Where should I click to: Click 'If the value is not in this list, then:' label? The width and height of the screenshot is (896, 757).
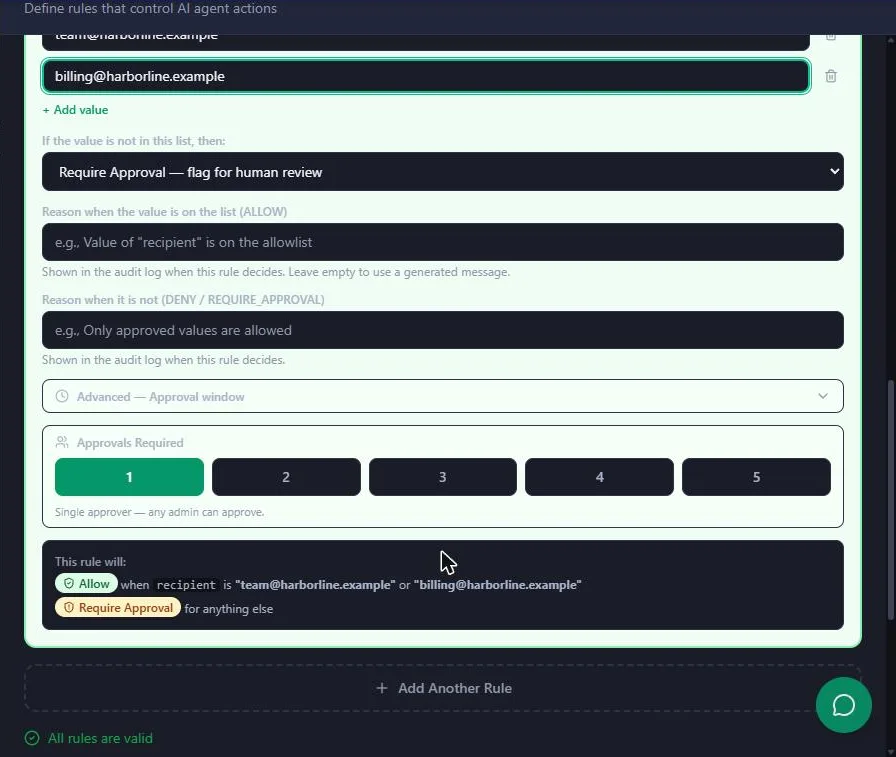(134, 141)
